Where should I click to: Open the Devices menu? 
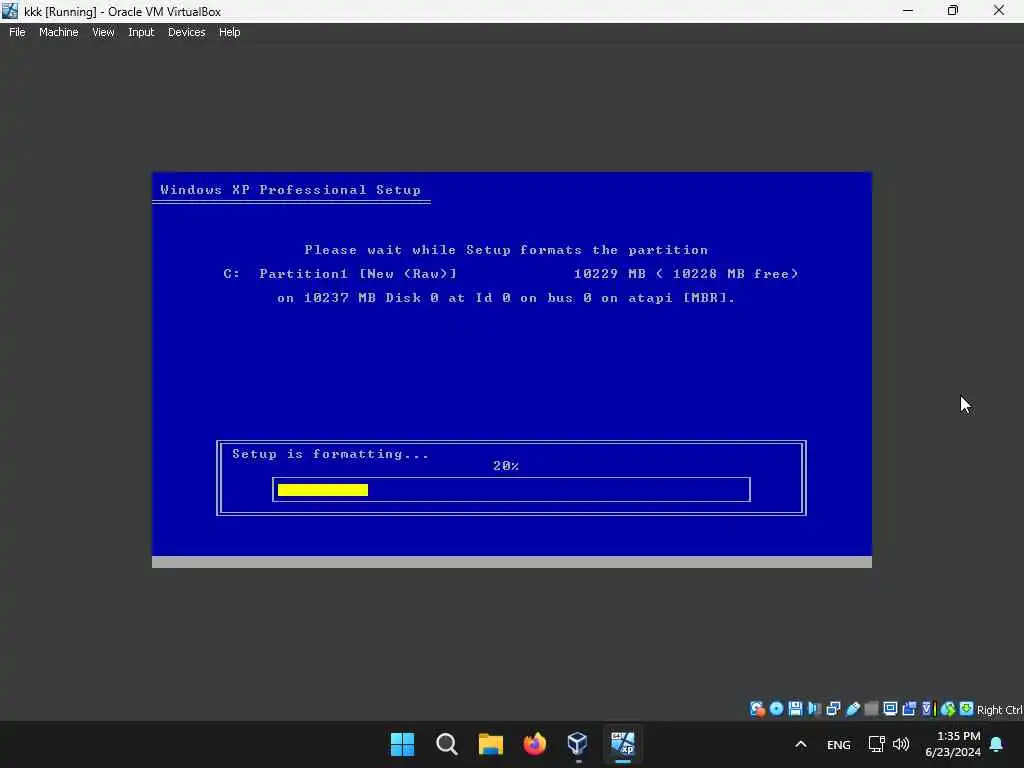pyautogui.click(x=186, y=32)
